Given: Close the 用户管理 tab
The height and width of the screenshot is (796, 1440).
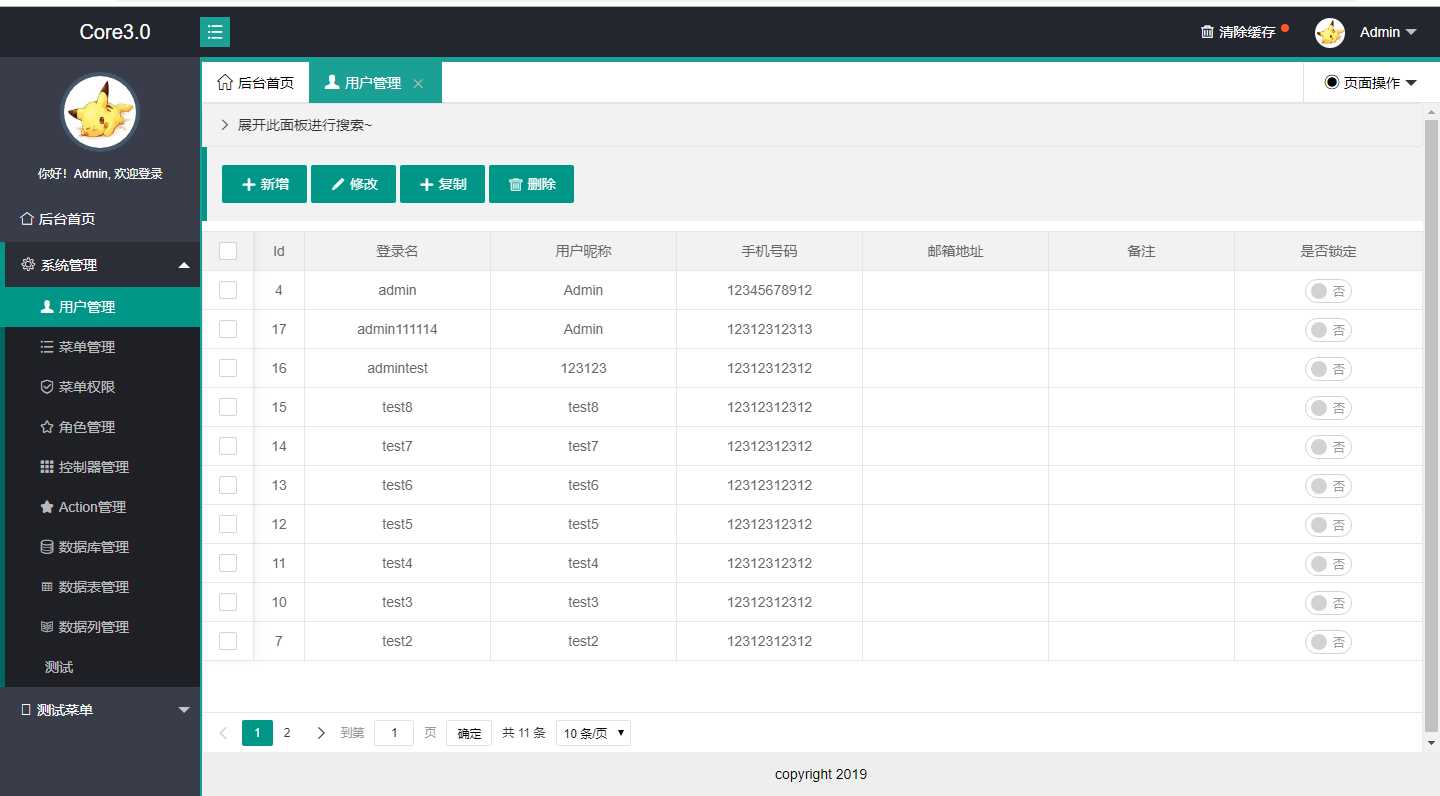Looking at the screenshot, I should point(418,84).
